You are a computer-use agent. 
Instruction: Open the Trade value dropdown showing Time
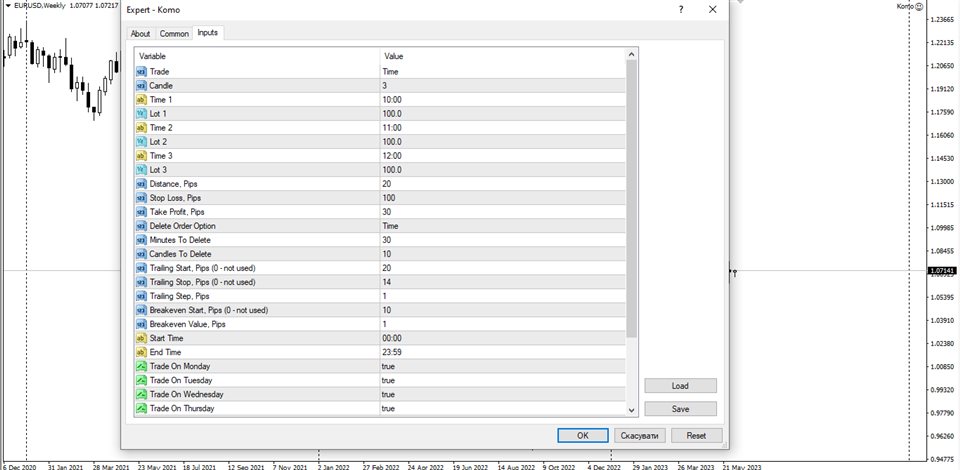click(x=500, y=72)
